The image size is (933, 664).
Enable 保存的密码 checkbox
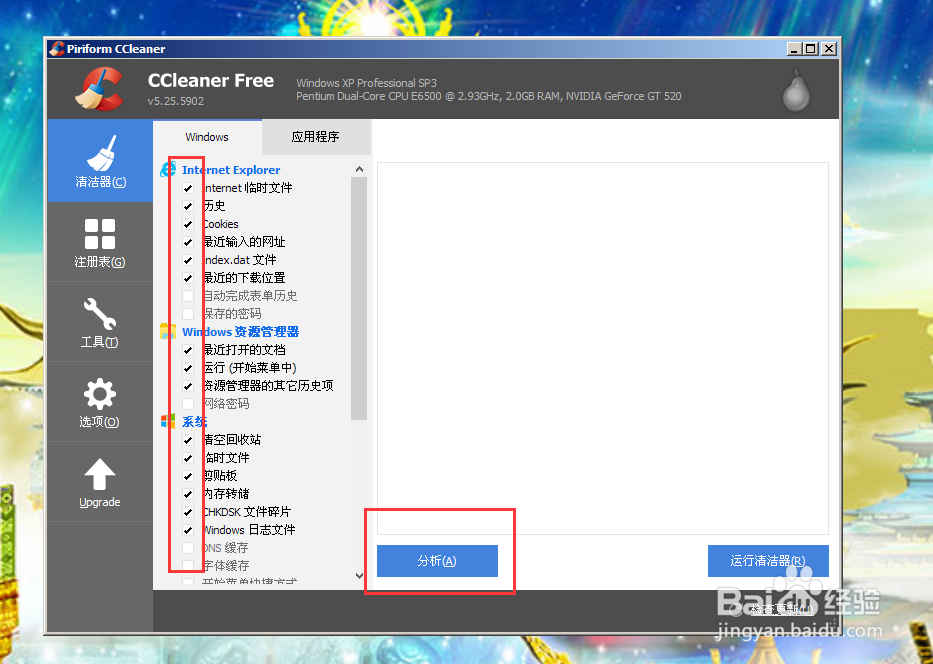tap(188, 314)
